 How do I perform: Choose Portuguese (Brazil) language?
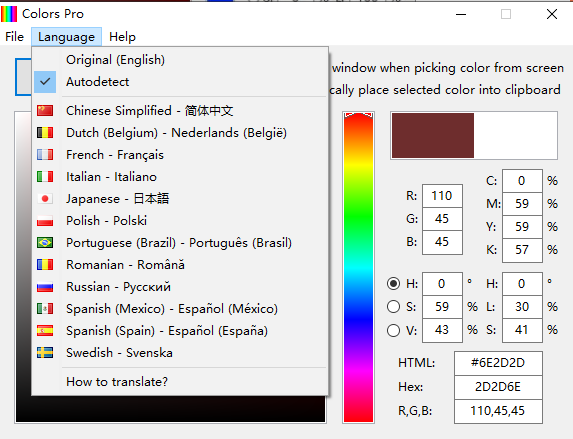tap(180, 243)
